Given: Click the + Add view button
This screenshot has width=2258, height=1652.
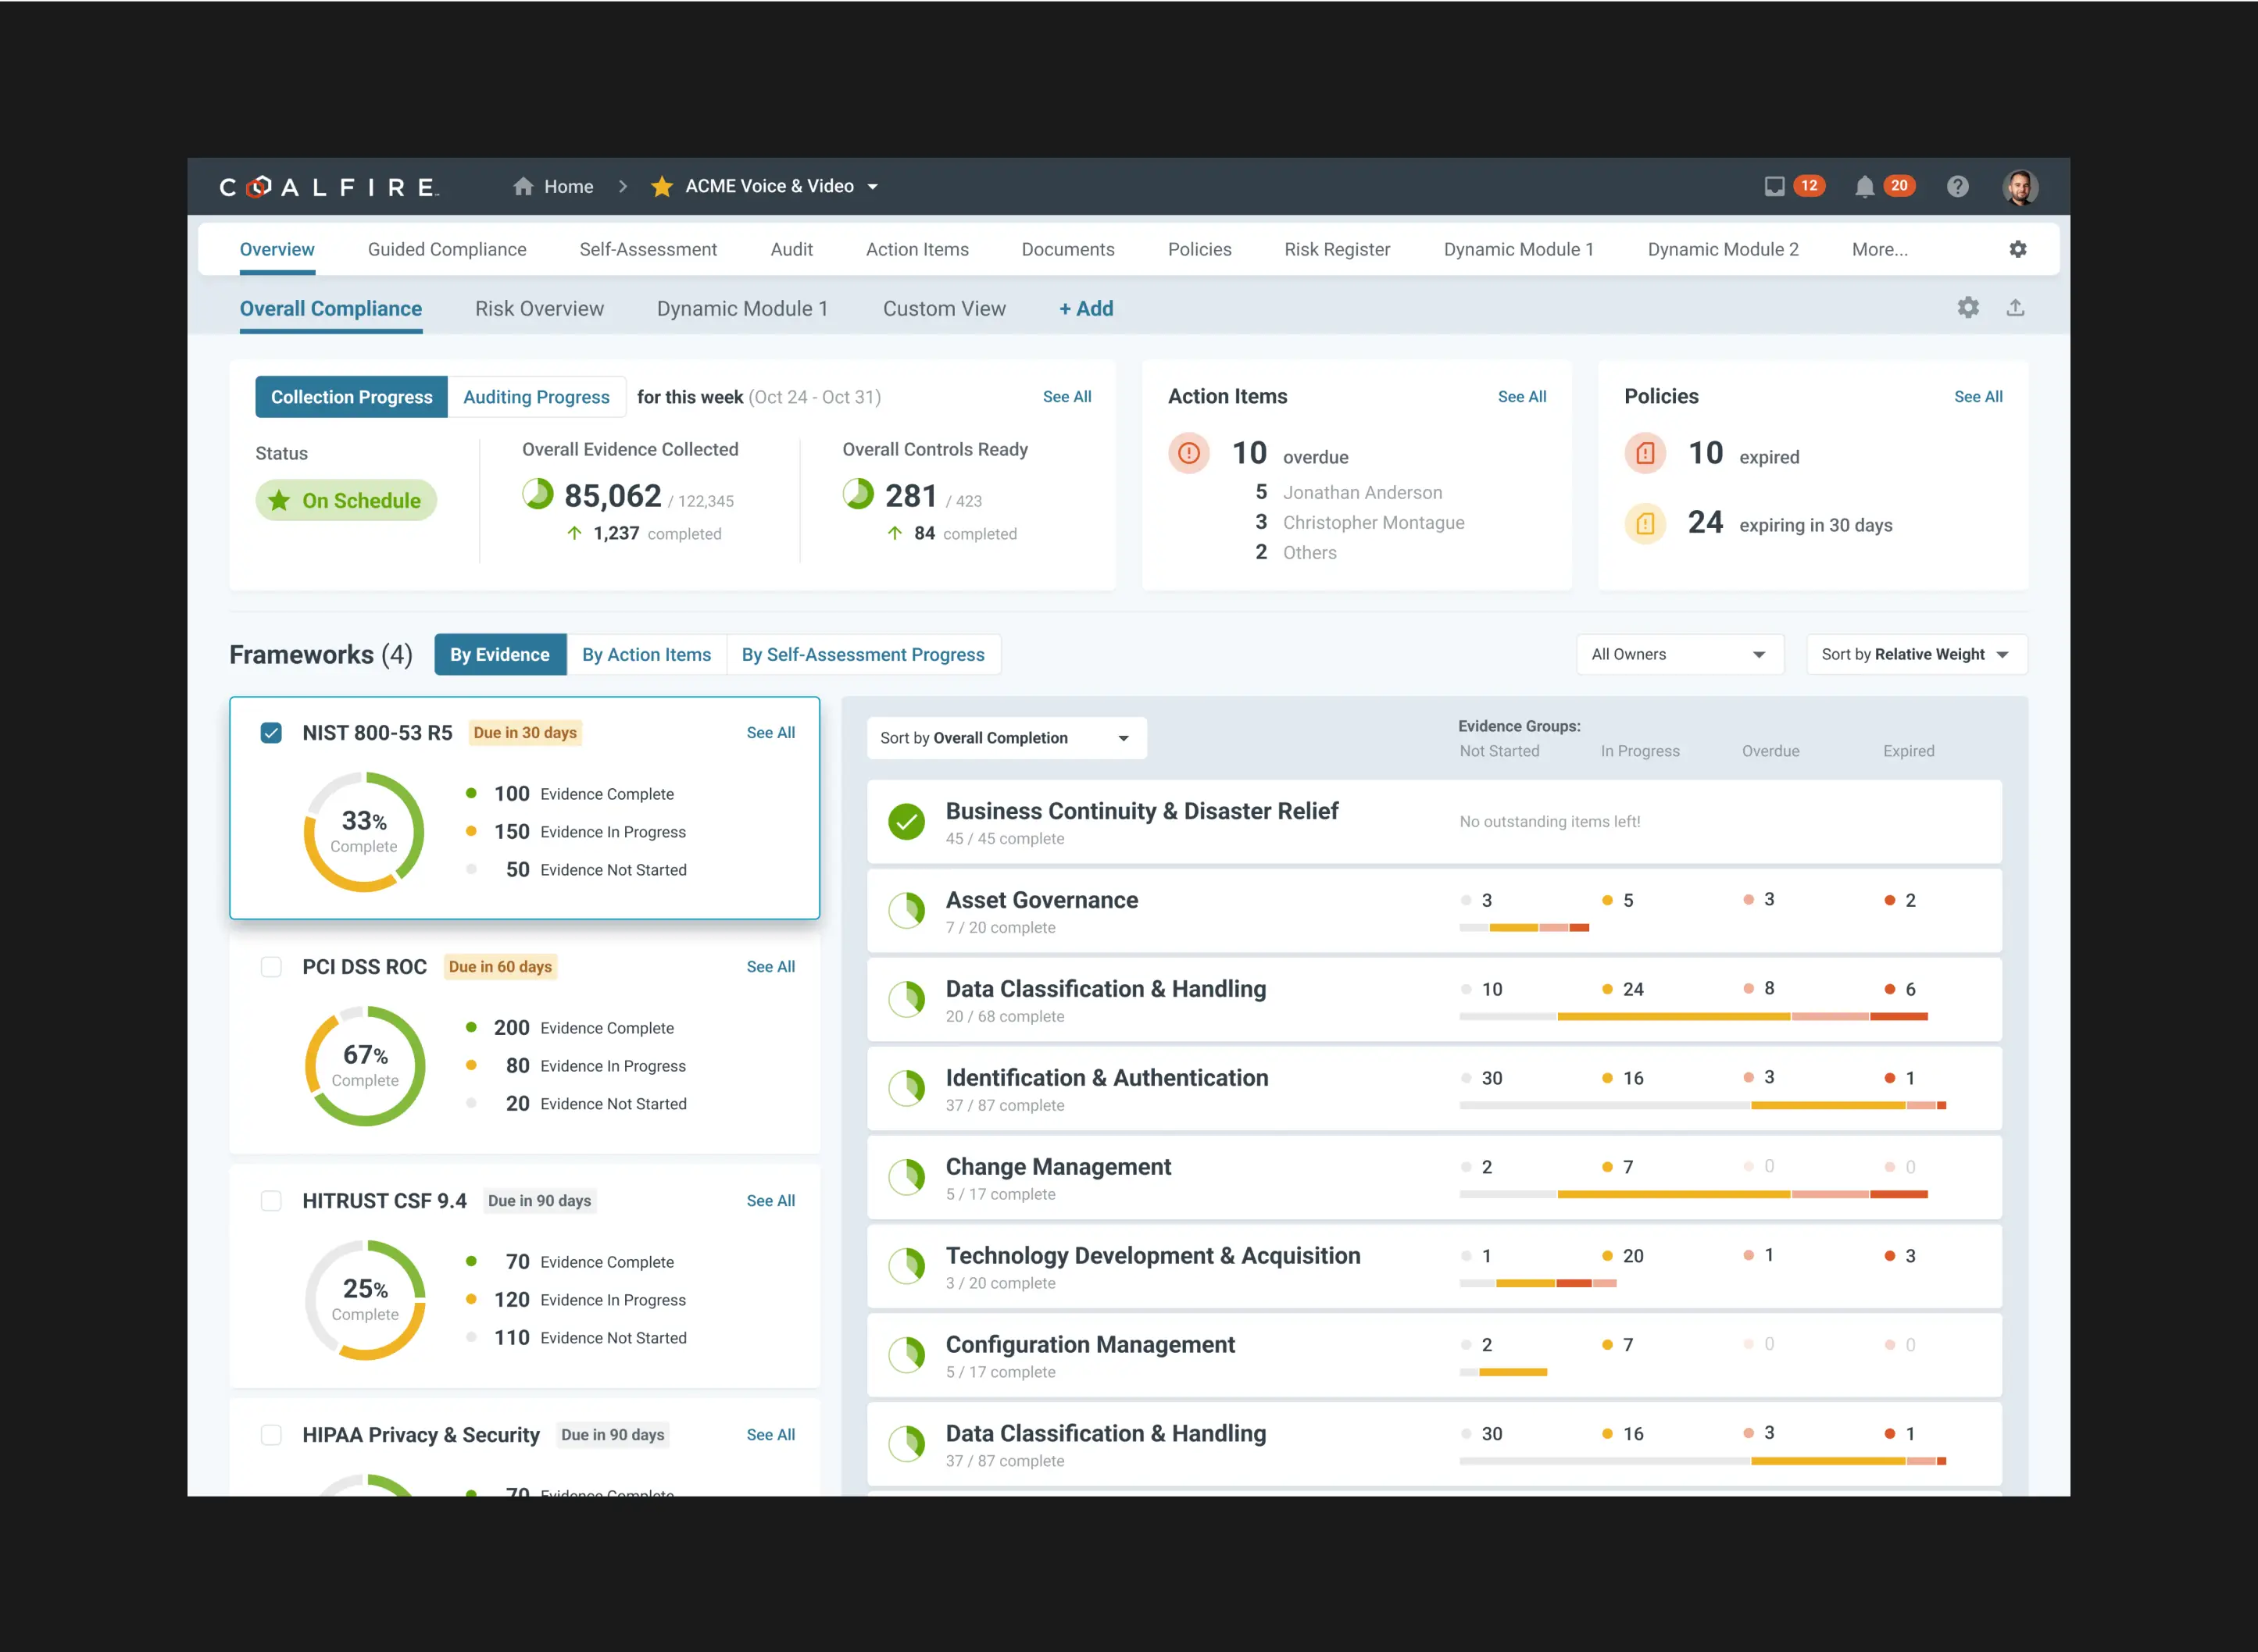Looking at the screenshot, I should [x=1085, y=309].
